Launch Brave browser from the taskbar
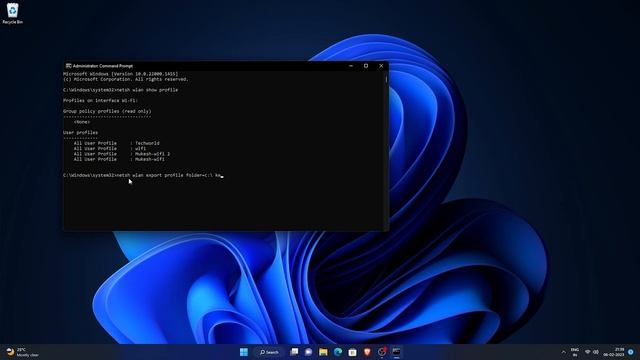The width and height of the screenshot is (640, 360). [367, 352]
